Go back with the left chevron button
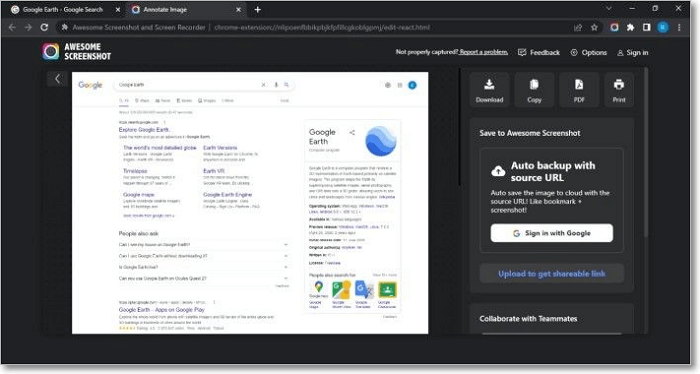700x374 pixels. [57, 79]
